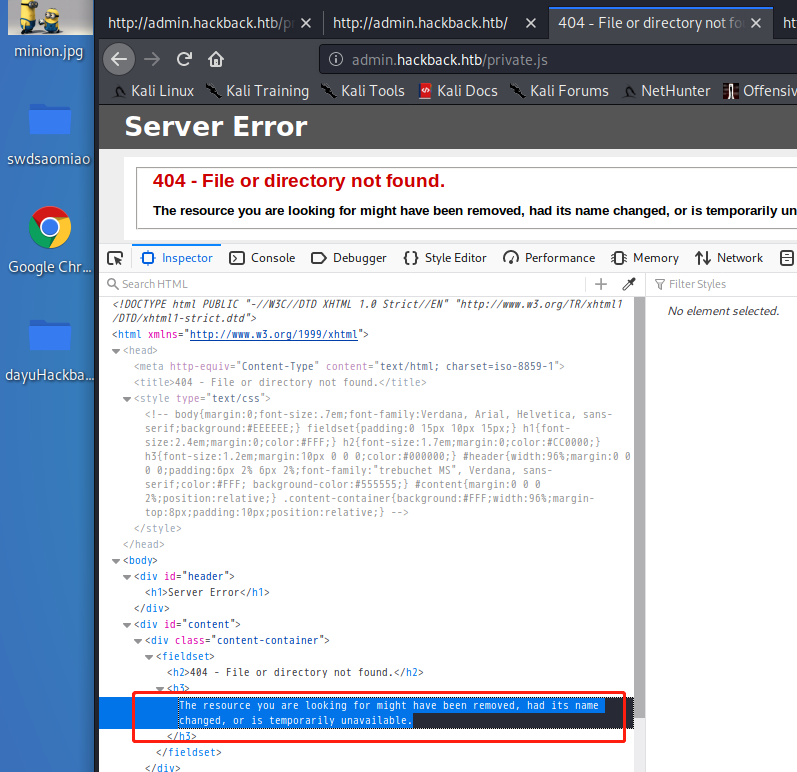
Task: Select the DOCTYPE declaration line
Action: (367, 311)
